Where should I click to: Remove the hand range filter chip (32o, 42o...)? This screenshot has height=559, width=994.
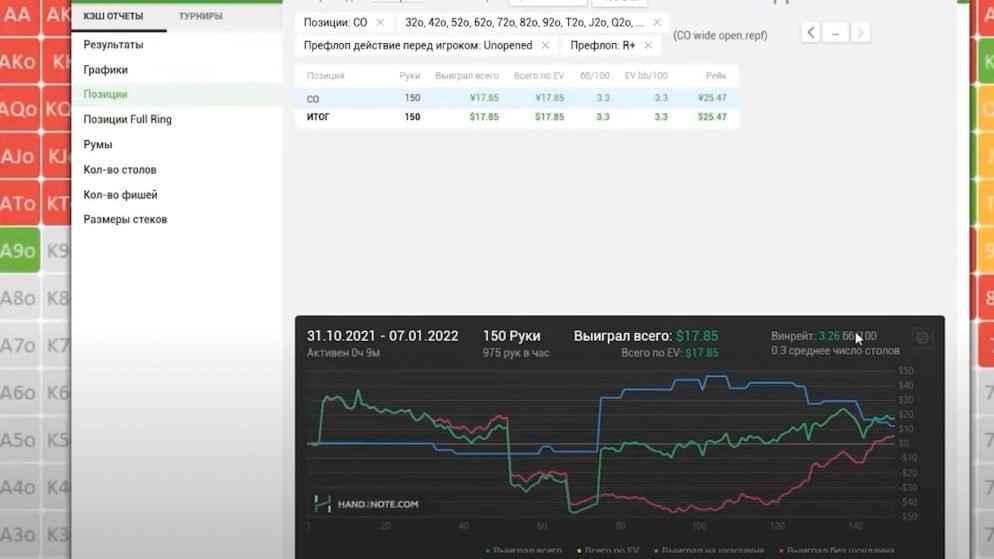pyautogui.click(x=657, y=22)
